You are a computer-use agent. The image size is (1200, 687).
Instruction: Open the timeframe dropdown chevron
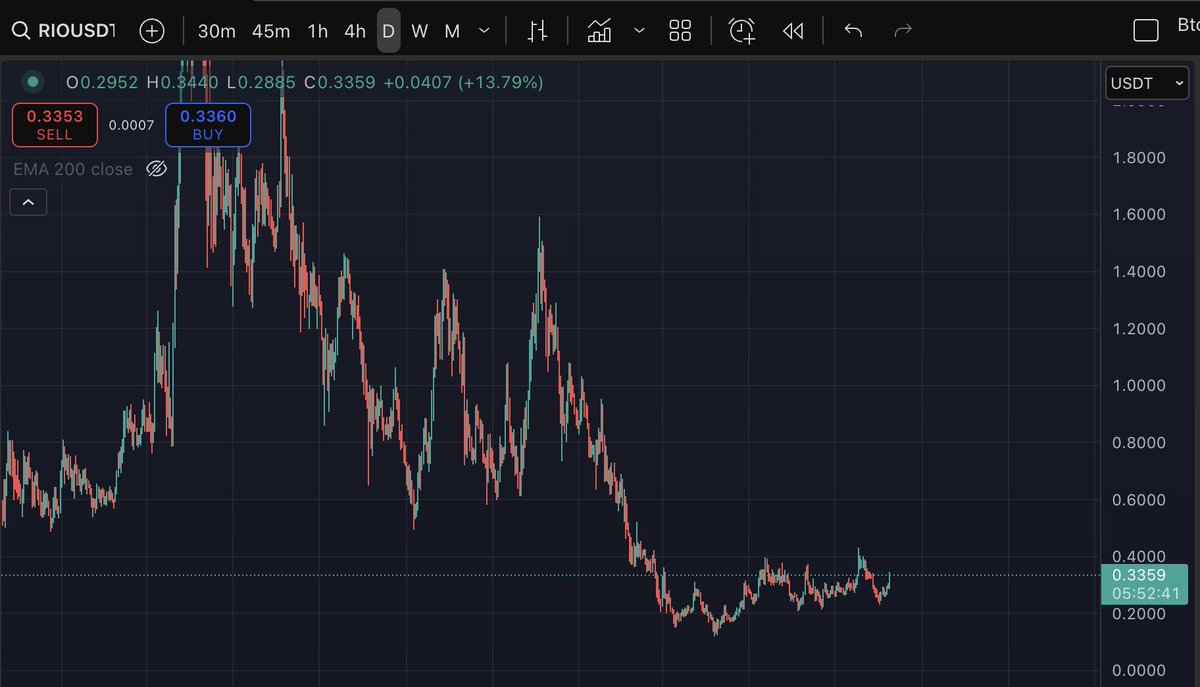pyautogui.click(x=484, y=31)
